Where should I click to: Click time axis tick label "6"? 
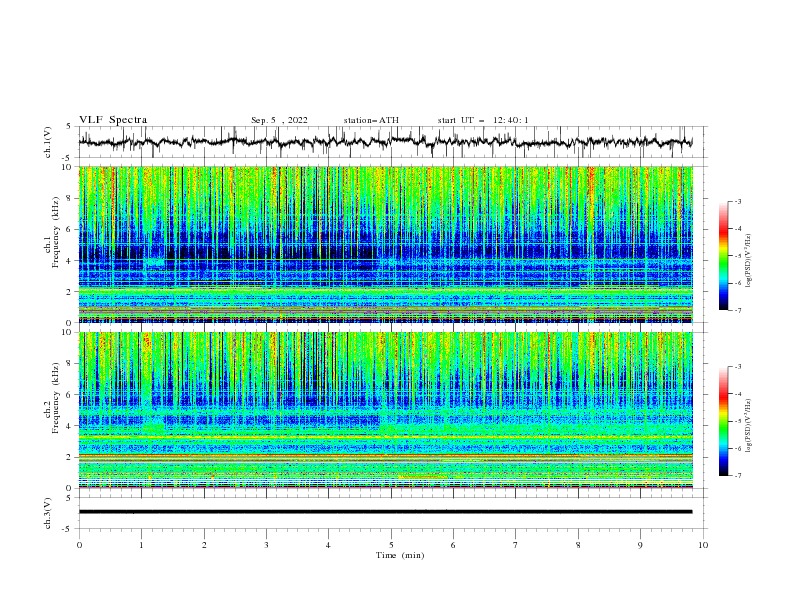tap(453, 545)
